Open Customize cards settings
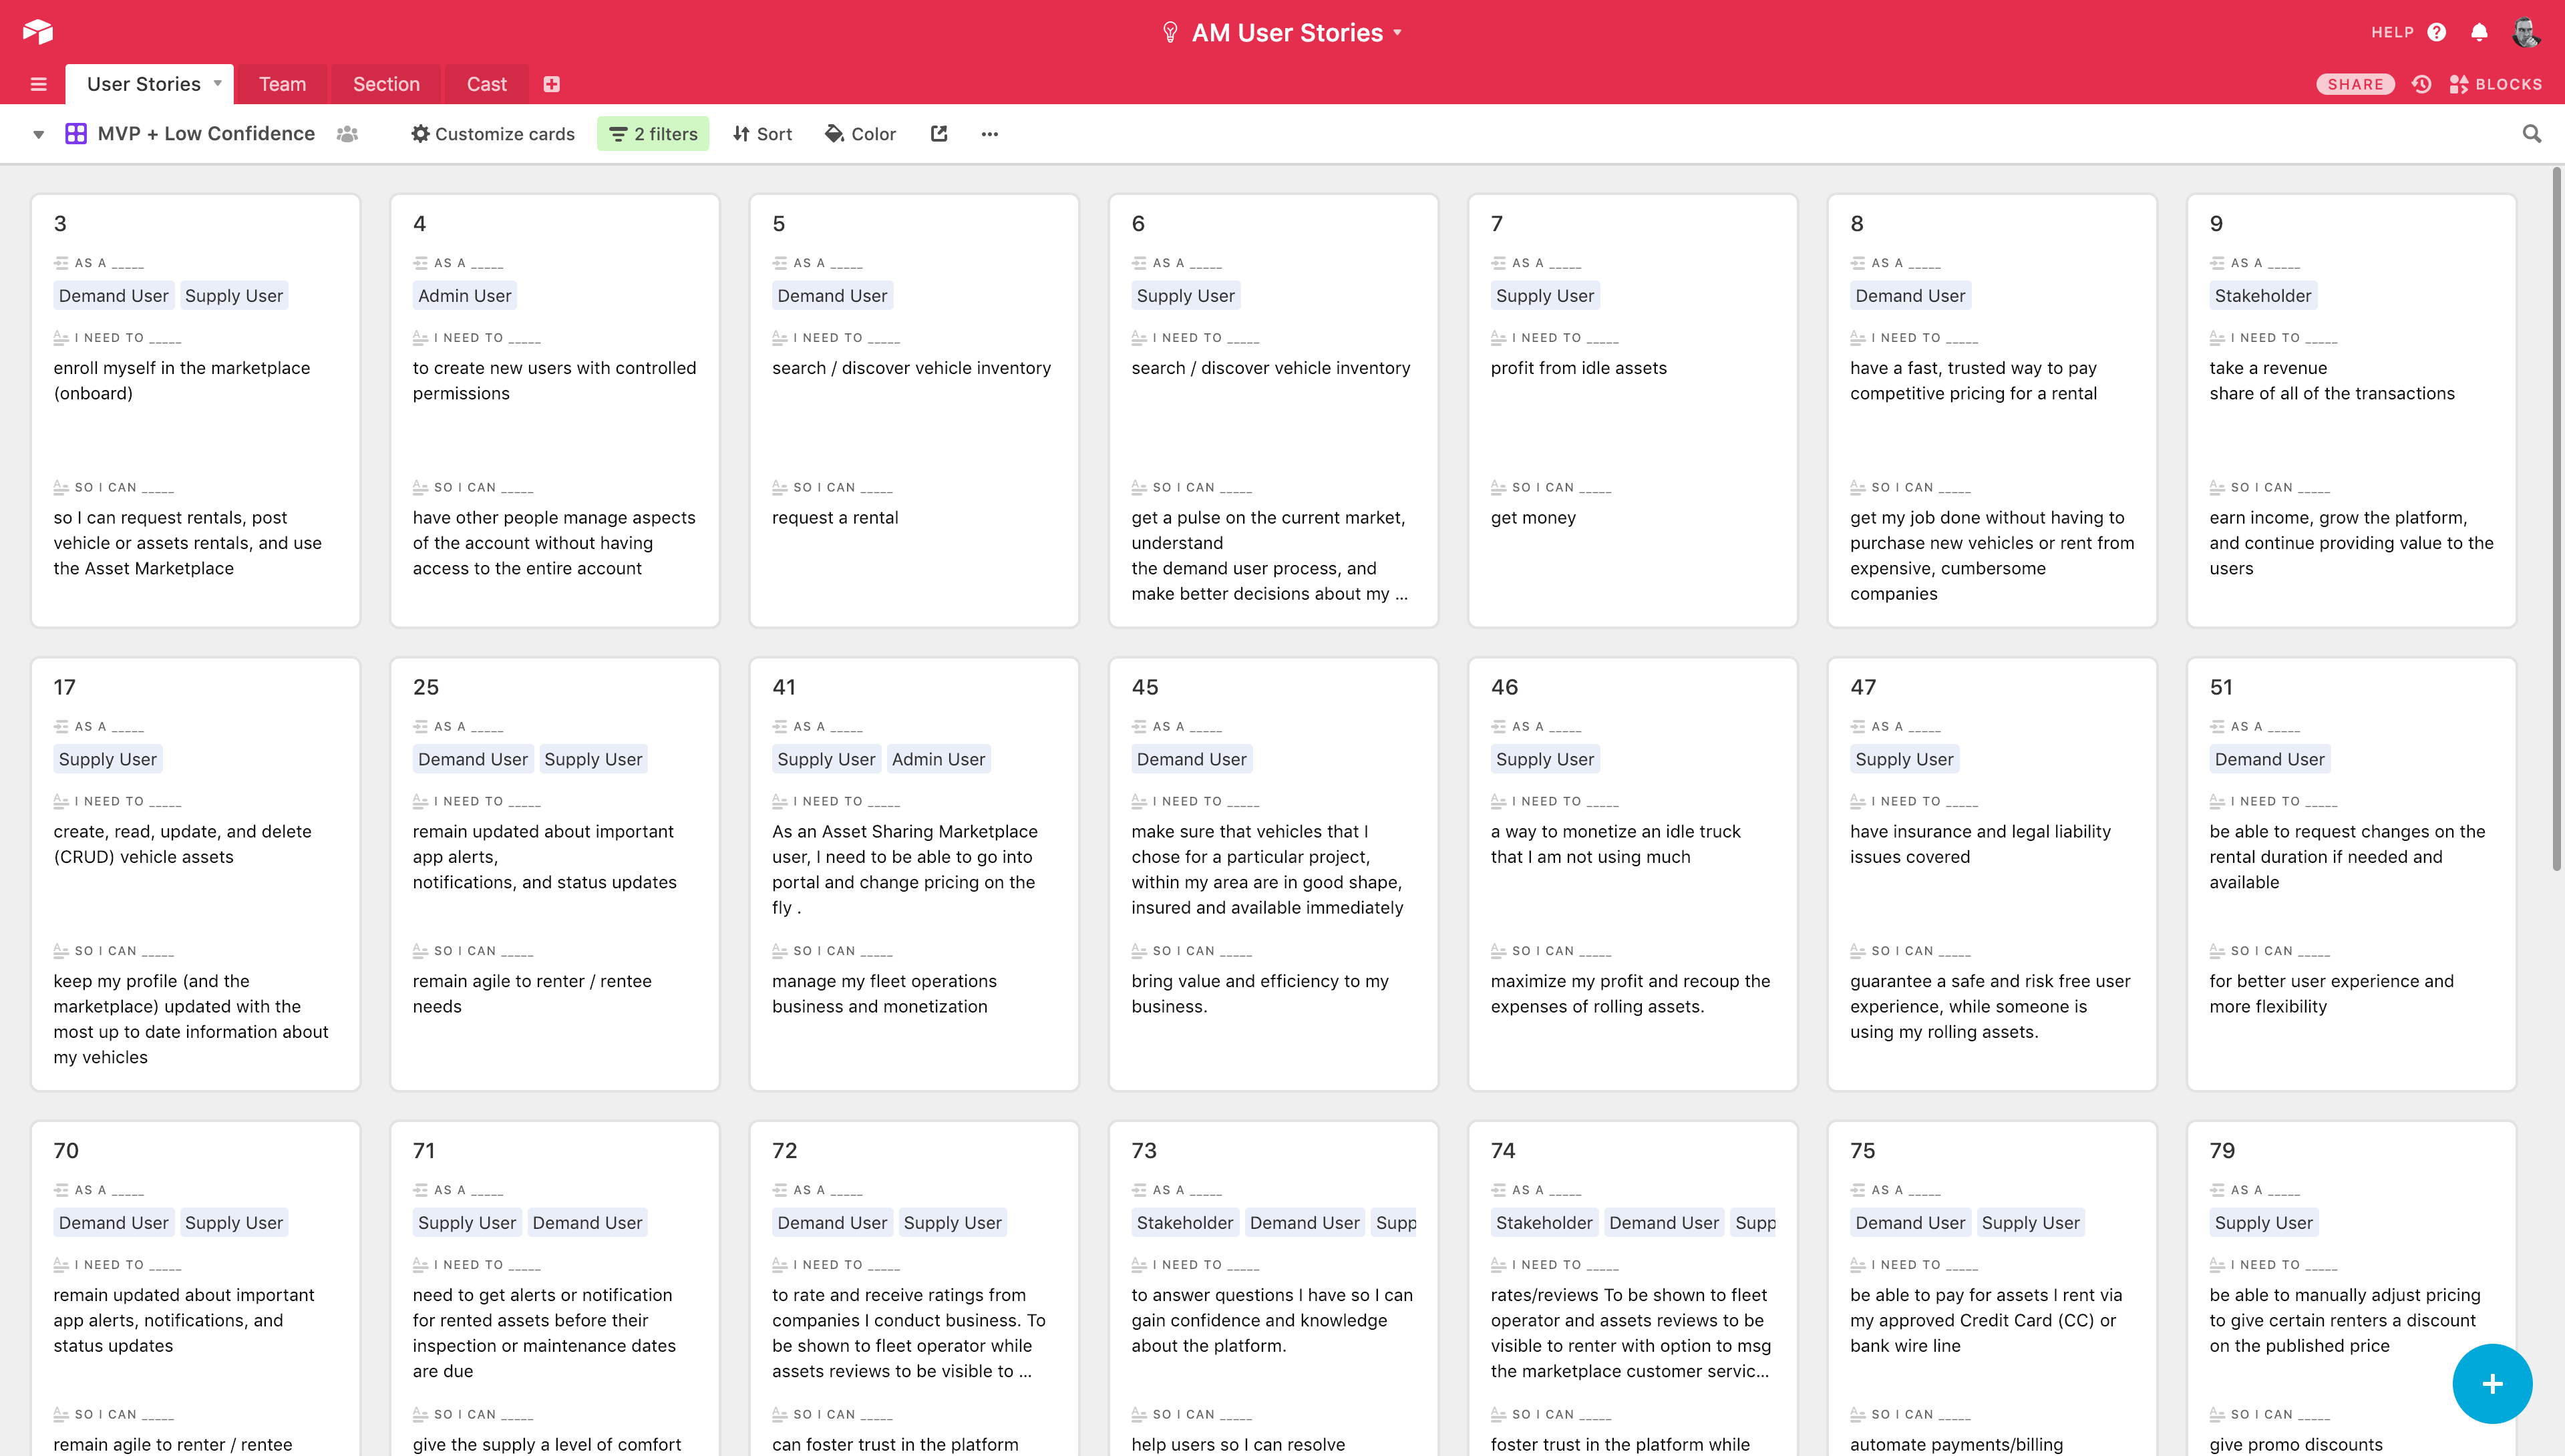The height and width of the screenshot is (1456, 2565). coord(492,133)
